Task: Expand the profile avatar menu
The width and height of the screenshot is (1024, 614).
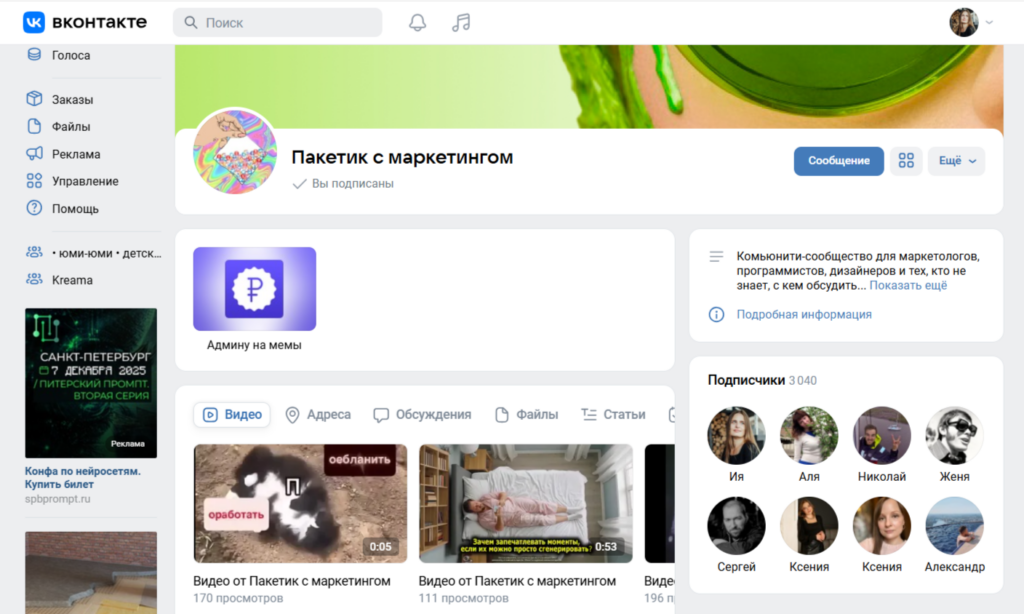Action: point(964,21)
